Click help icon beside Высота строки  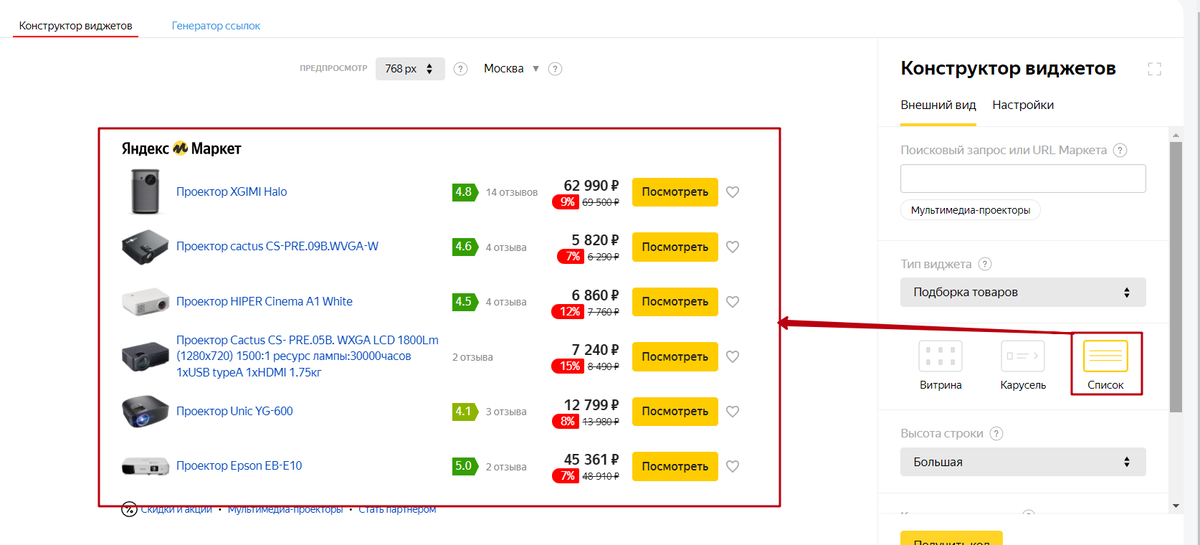[997, 434]
